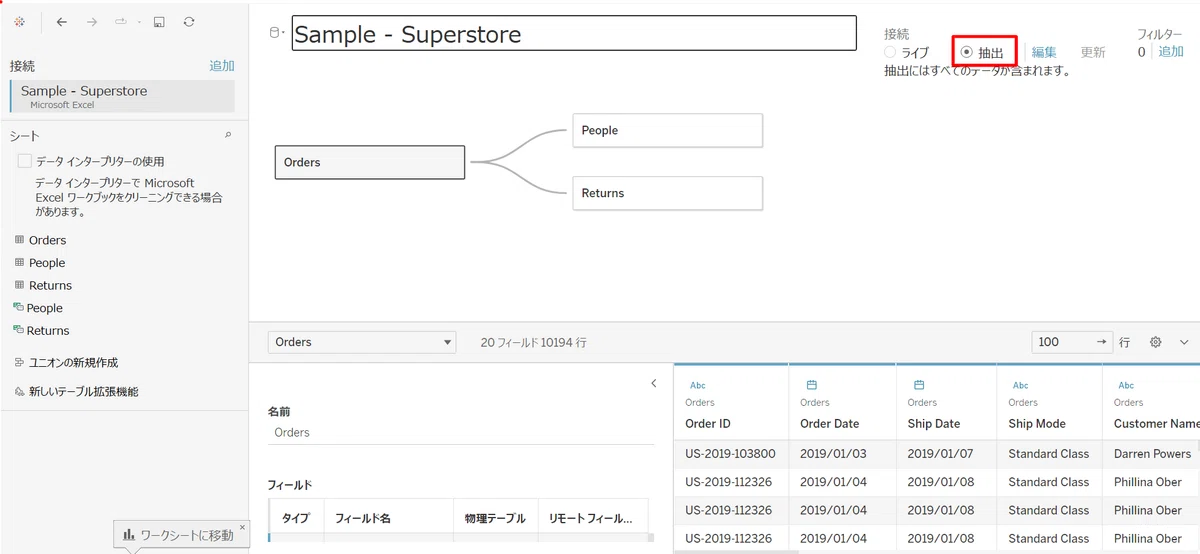Click the 物理テーブル metadata column header
This screenshot has height=554, width=1200.
click(x=495, y=519)
